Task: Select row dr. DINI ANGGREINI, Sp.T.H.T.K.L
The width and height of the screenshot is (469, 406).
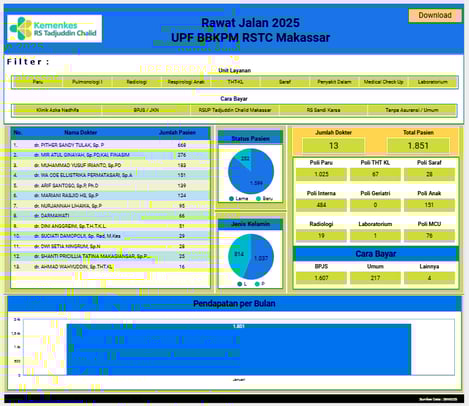Action: pyautogui.click(x=110, y=226)
